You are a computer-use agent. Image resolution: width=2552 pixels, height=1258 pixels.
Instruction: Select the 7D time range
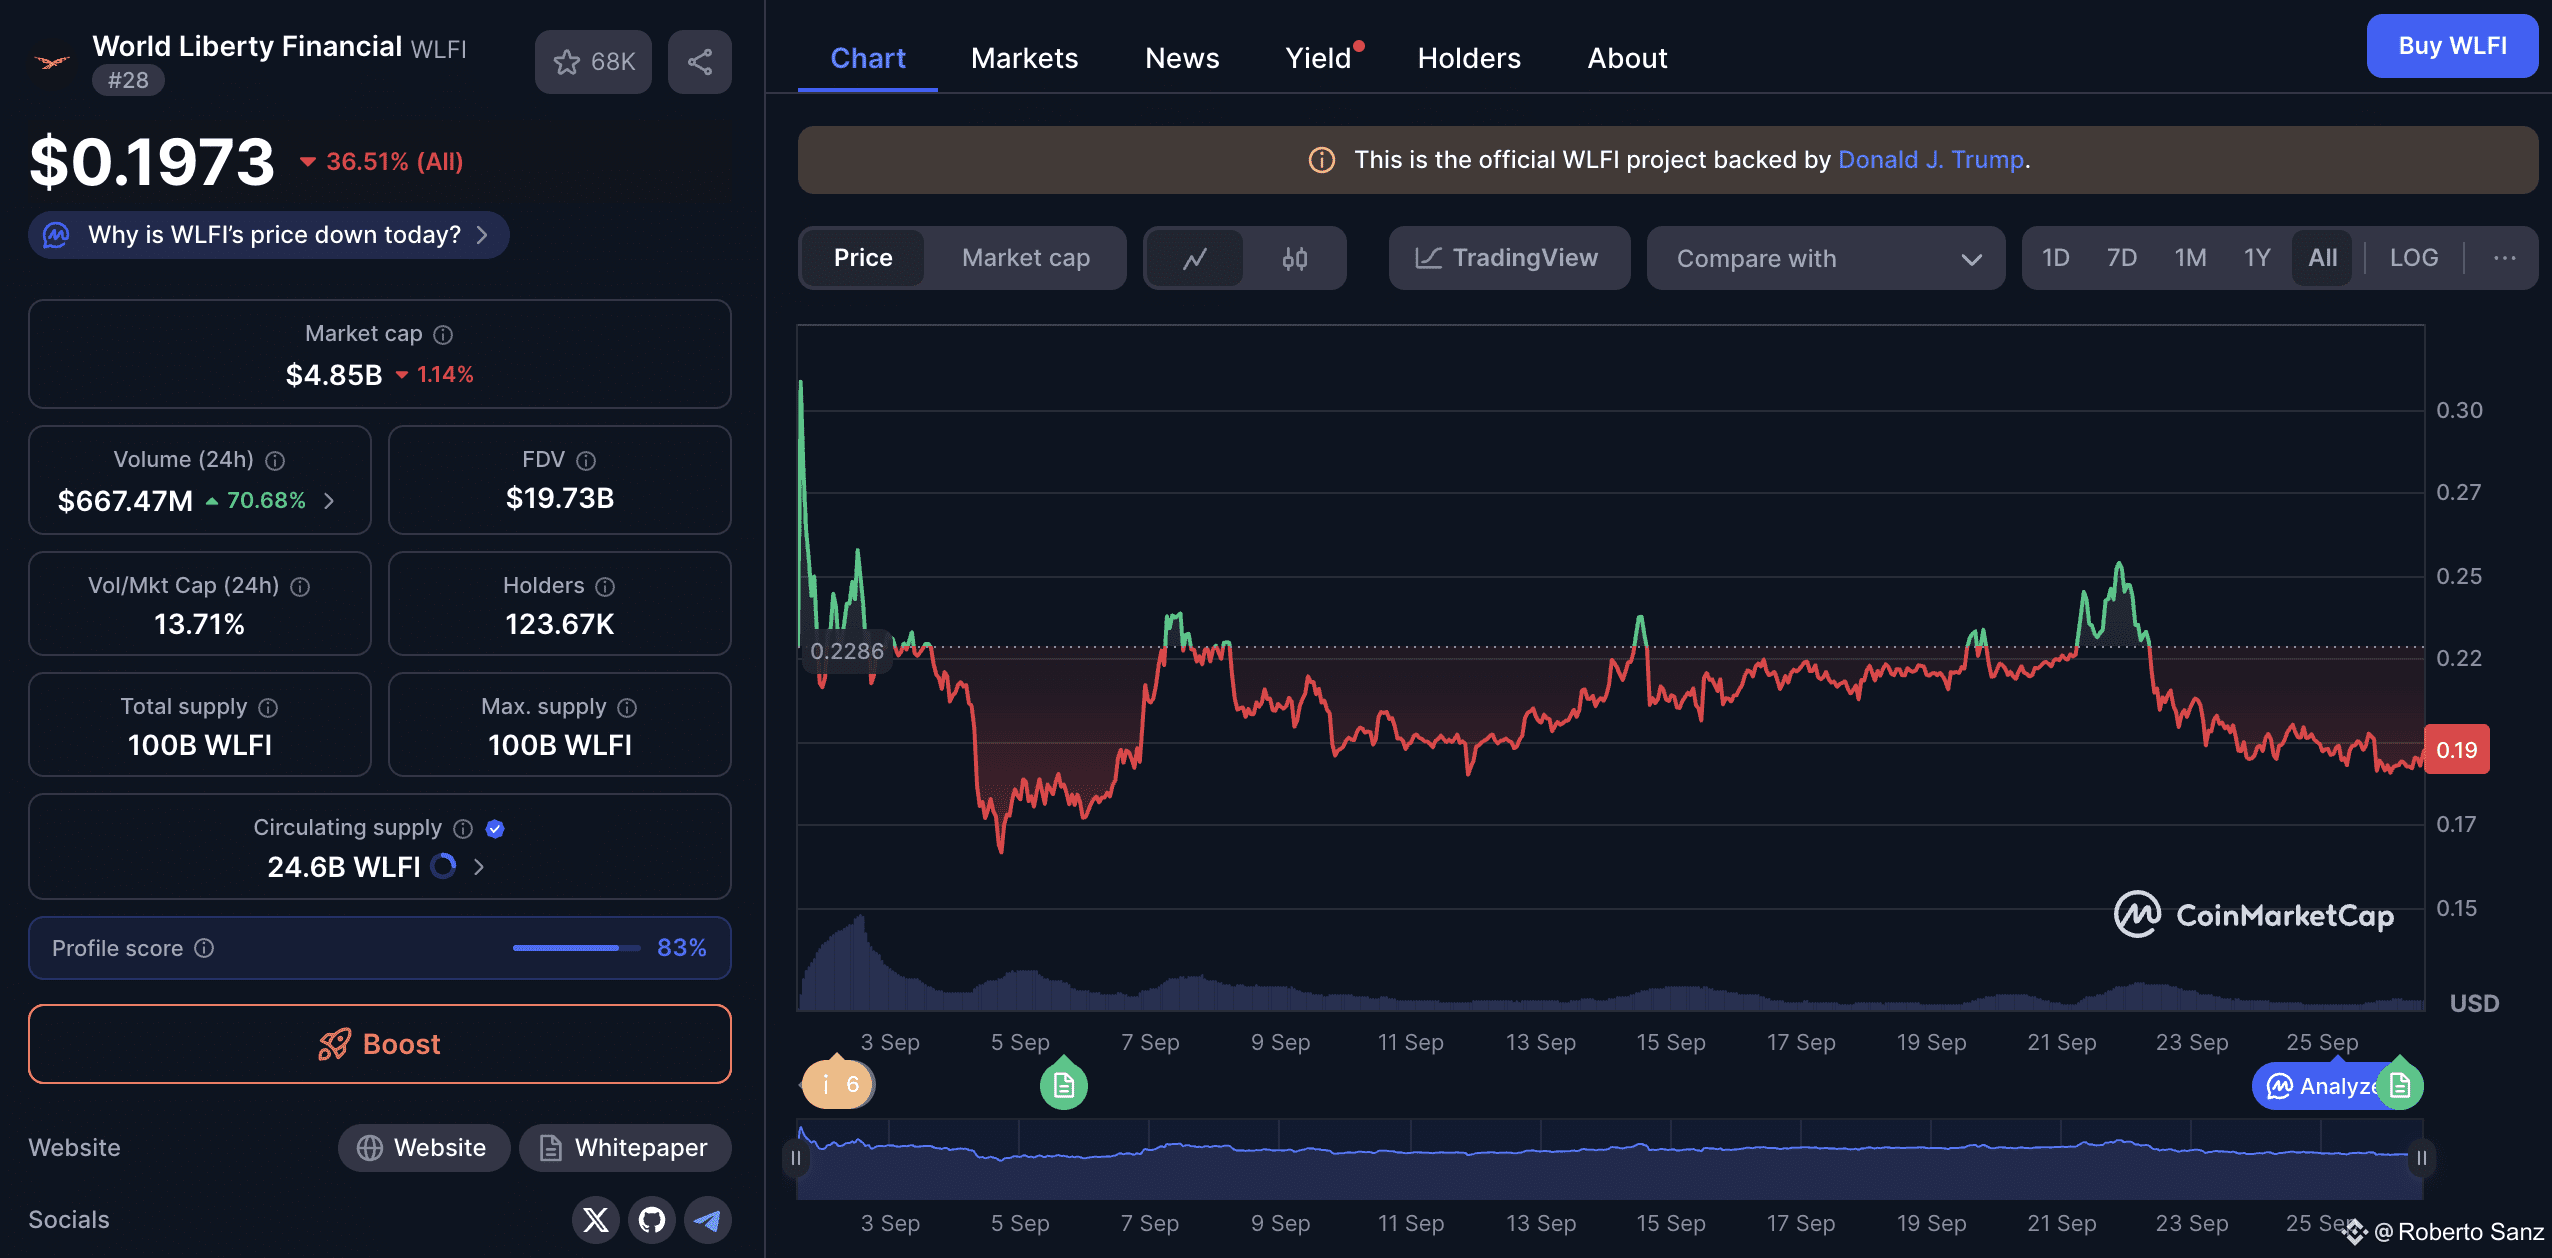pyautogui.click(x=2121, y=258)
